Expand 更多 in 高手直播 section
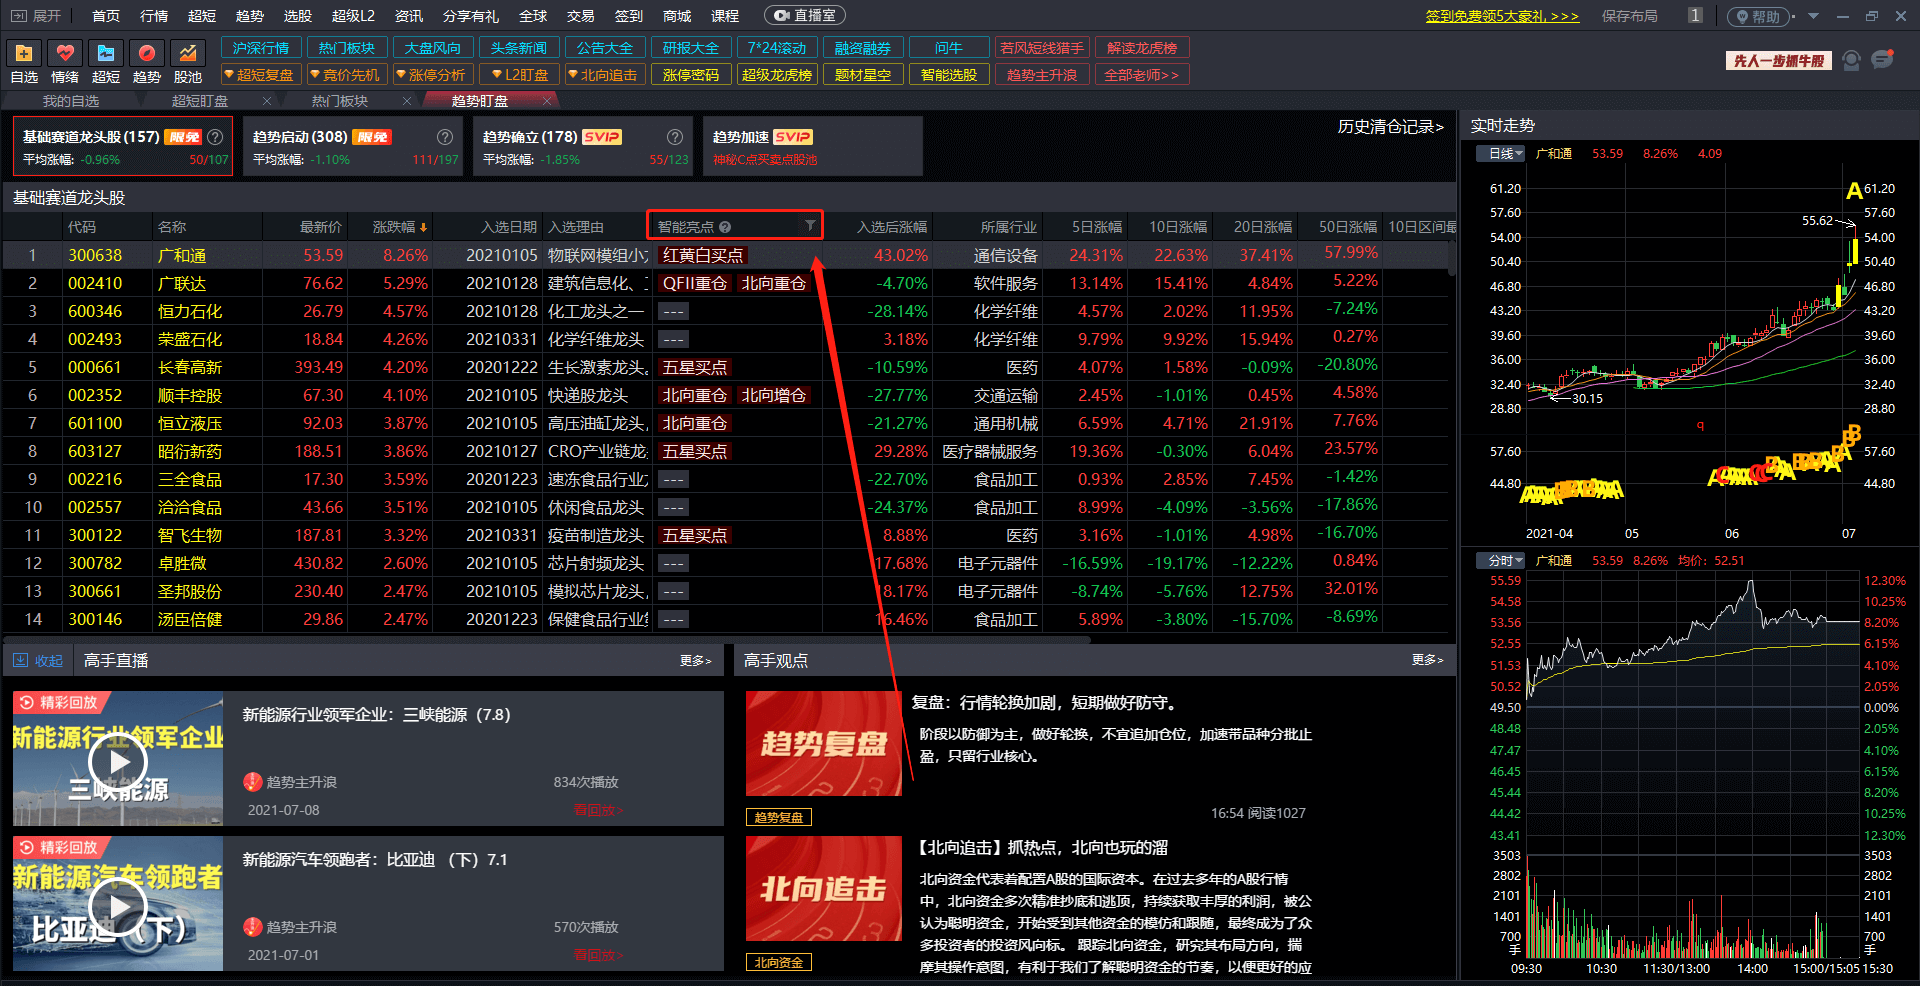The width and height of the screenshot is (1920, 986). click(x=696, y=661)
